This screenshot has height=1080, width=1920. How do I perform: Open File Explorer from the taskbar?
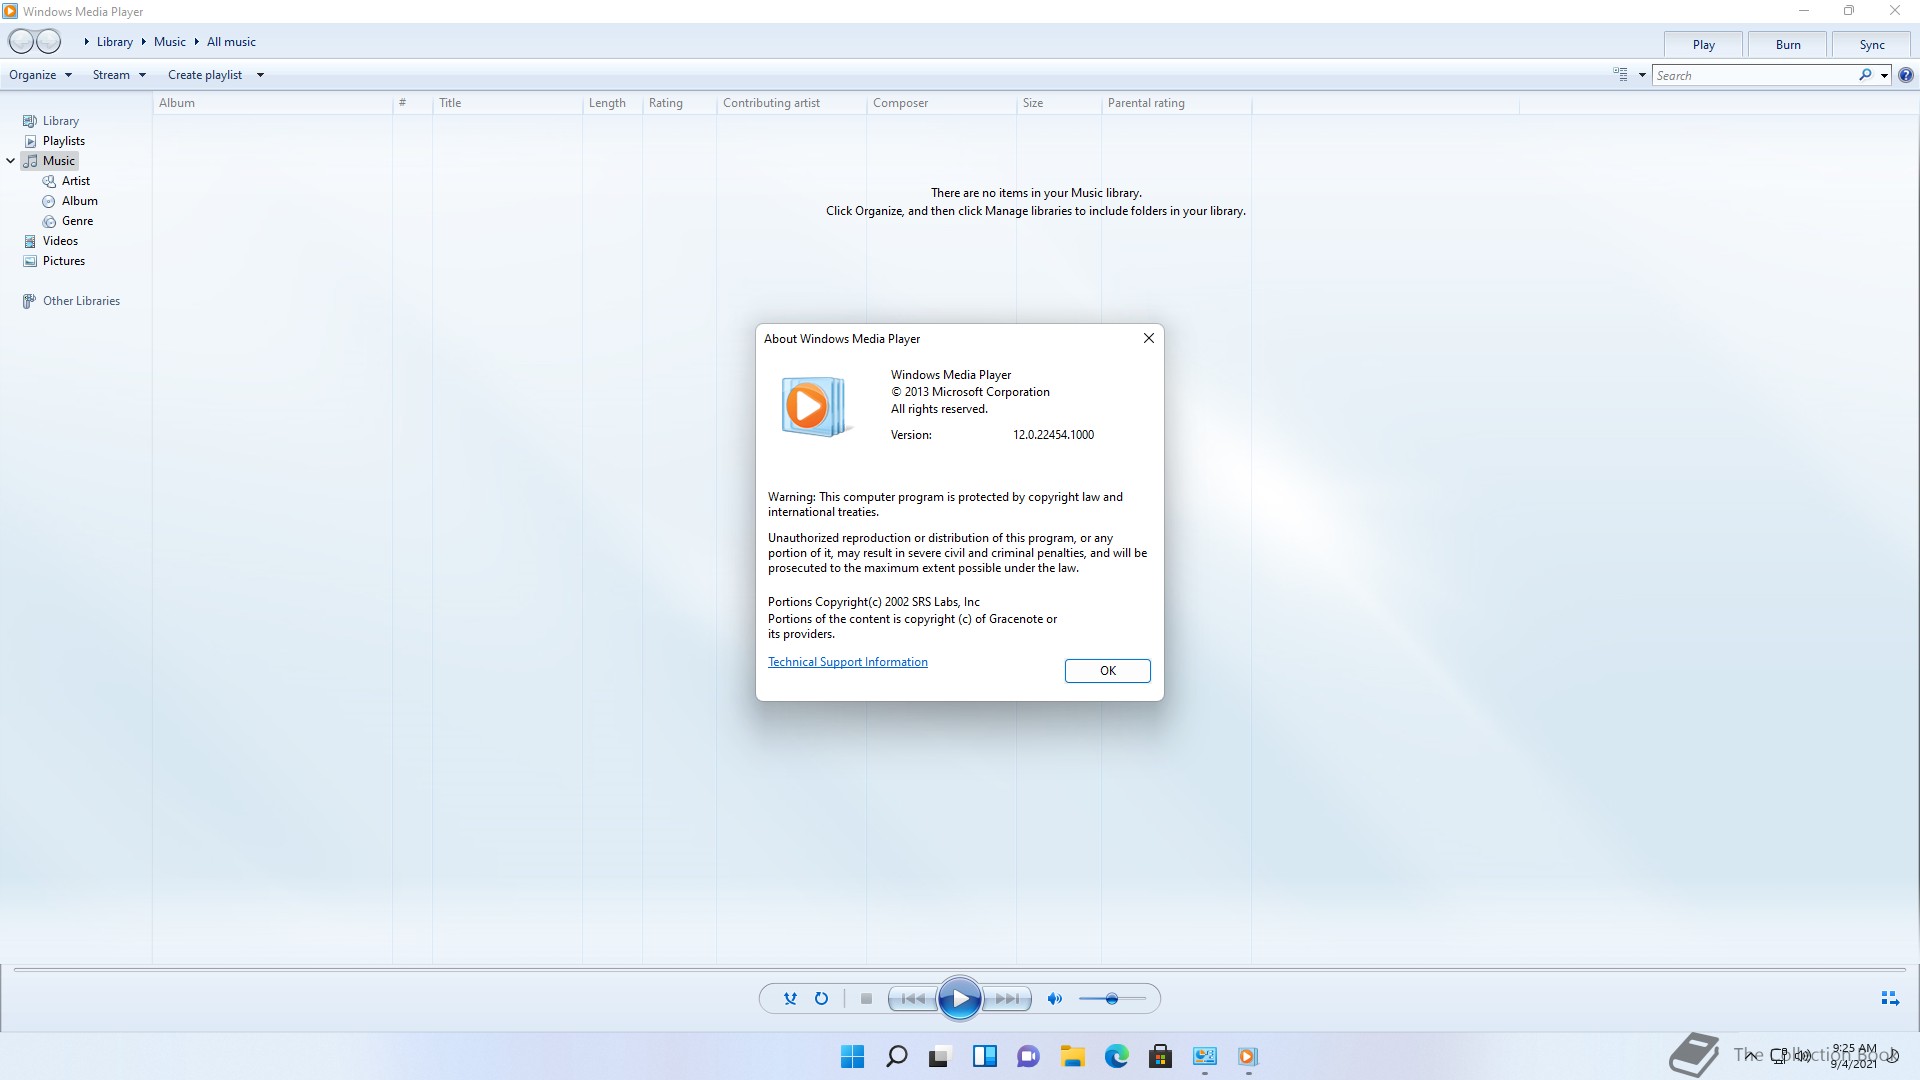[1072, 1056]
